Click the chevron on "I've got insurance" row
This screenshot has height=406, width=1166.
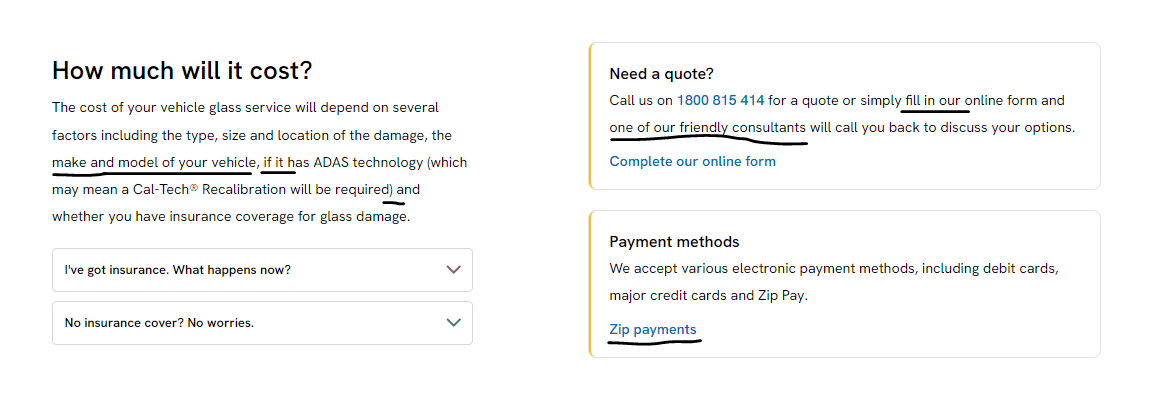point(453,270)
